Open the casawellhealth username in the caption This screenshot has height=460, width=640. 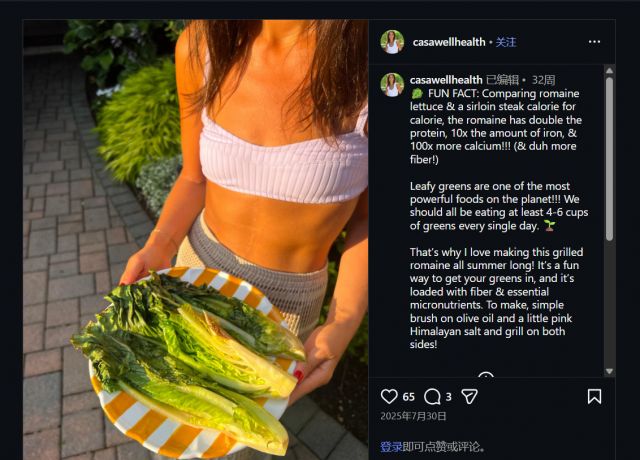click(x=446, y=79)
